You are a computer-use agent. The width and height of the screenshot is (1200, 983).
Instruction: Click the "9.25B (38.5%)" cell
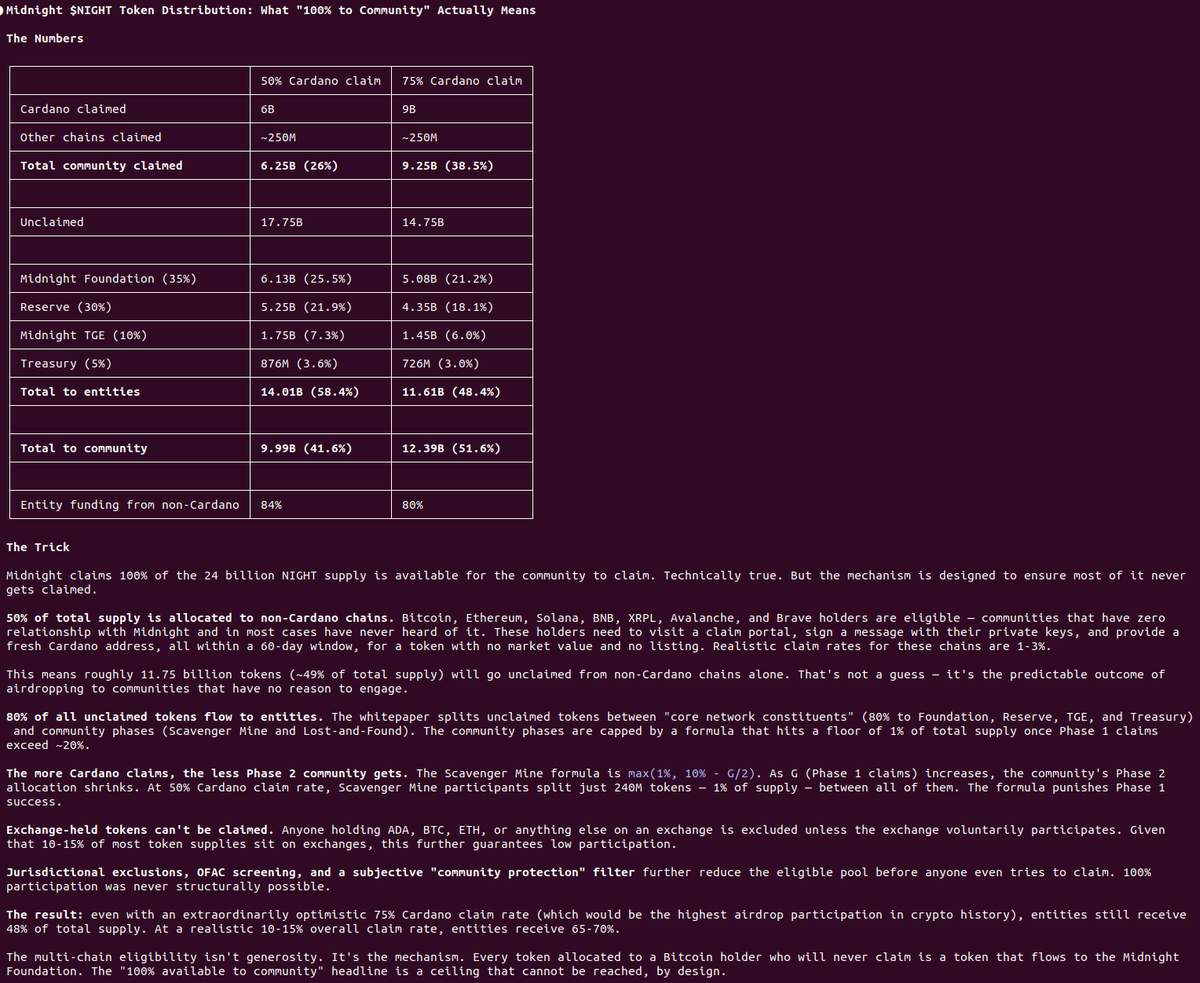[x=447, y=165]
